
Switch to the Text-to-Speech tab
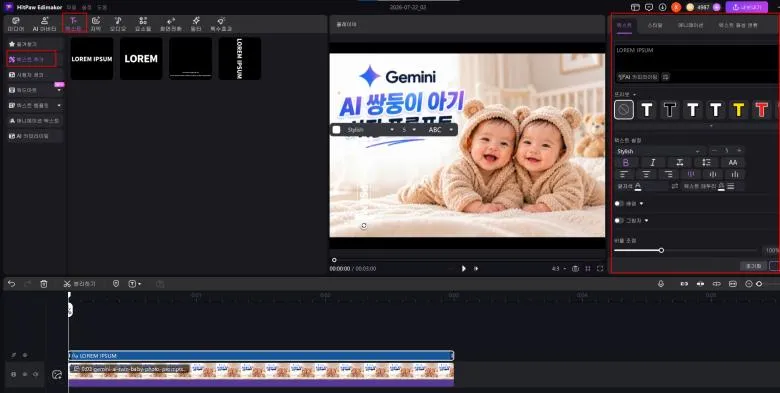coord(738,25)
